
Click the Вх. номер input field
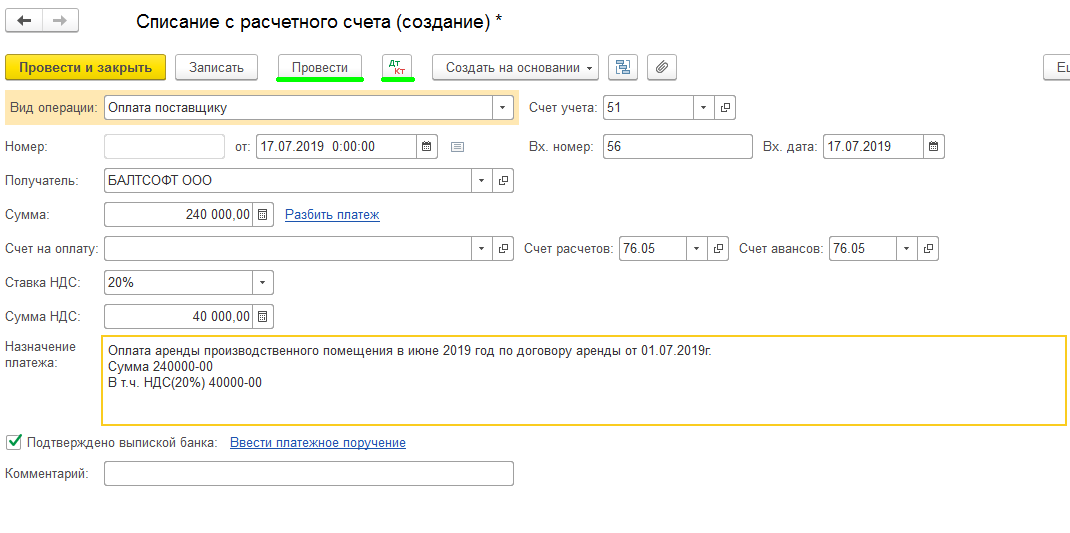(677, 147)
